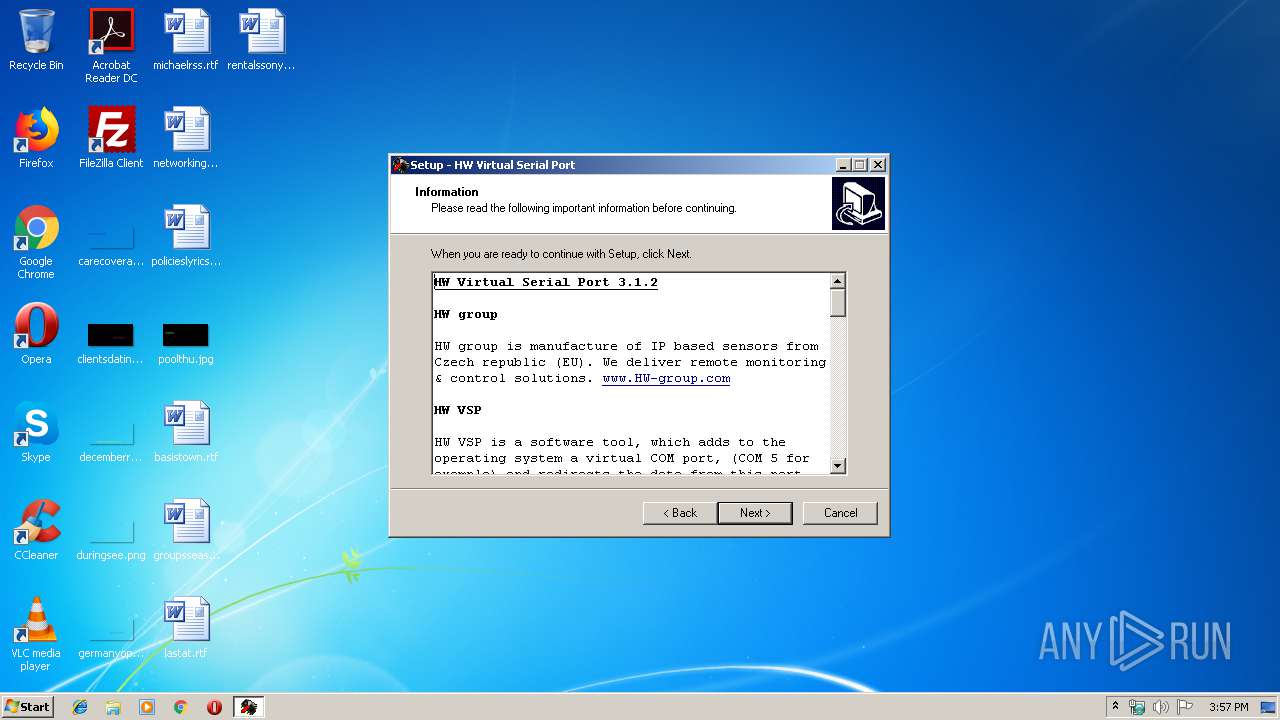Launch FileZilla Client shortcut
Viewport: 1280px width, 720px height.
click(111, 138)
